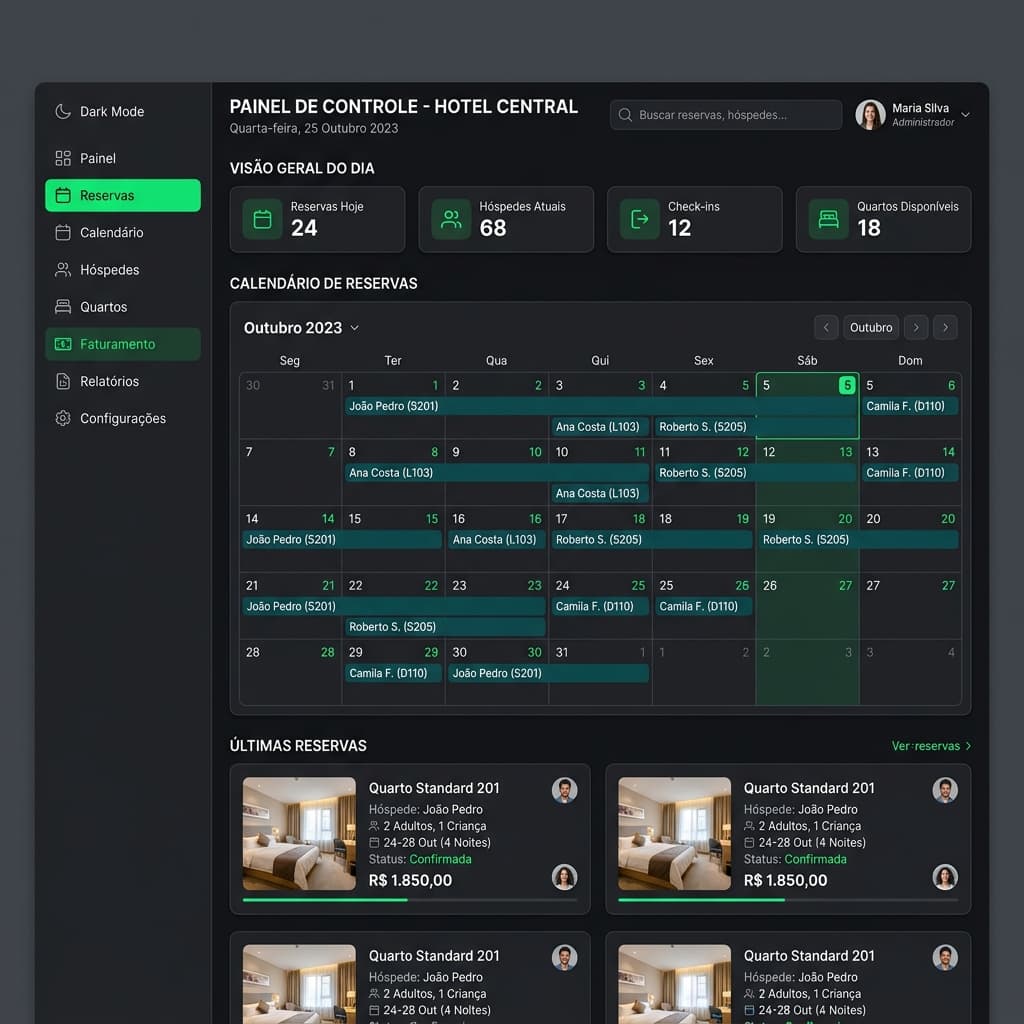
Task: Open Roberto S. (S205) booking on day 11
Action: pos(756,473)
